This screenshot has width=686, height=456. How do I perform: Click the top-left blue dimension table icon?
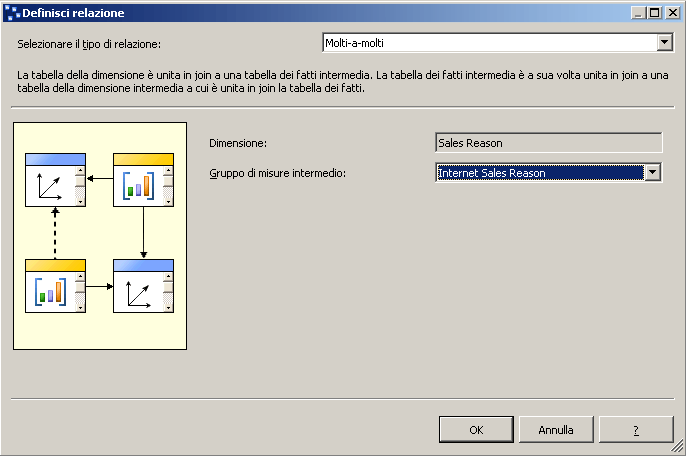(x=56, y=180)
